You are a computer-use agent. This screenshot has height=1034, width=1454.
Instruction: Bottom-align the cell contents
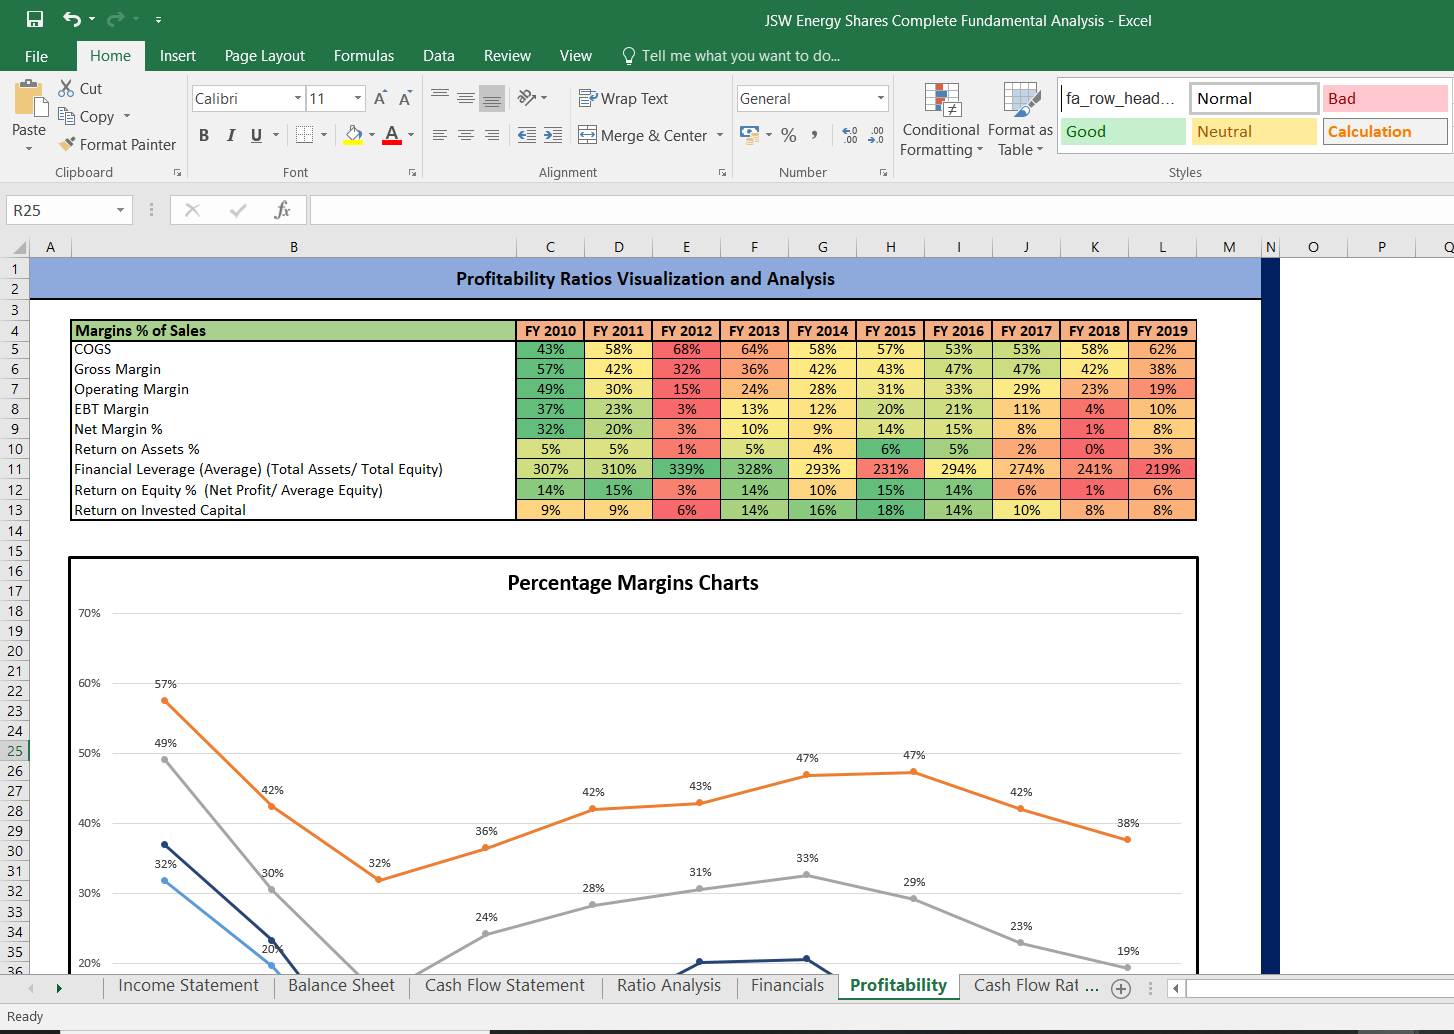point(492,98)
